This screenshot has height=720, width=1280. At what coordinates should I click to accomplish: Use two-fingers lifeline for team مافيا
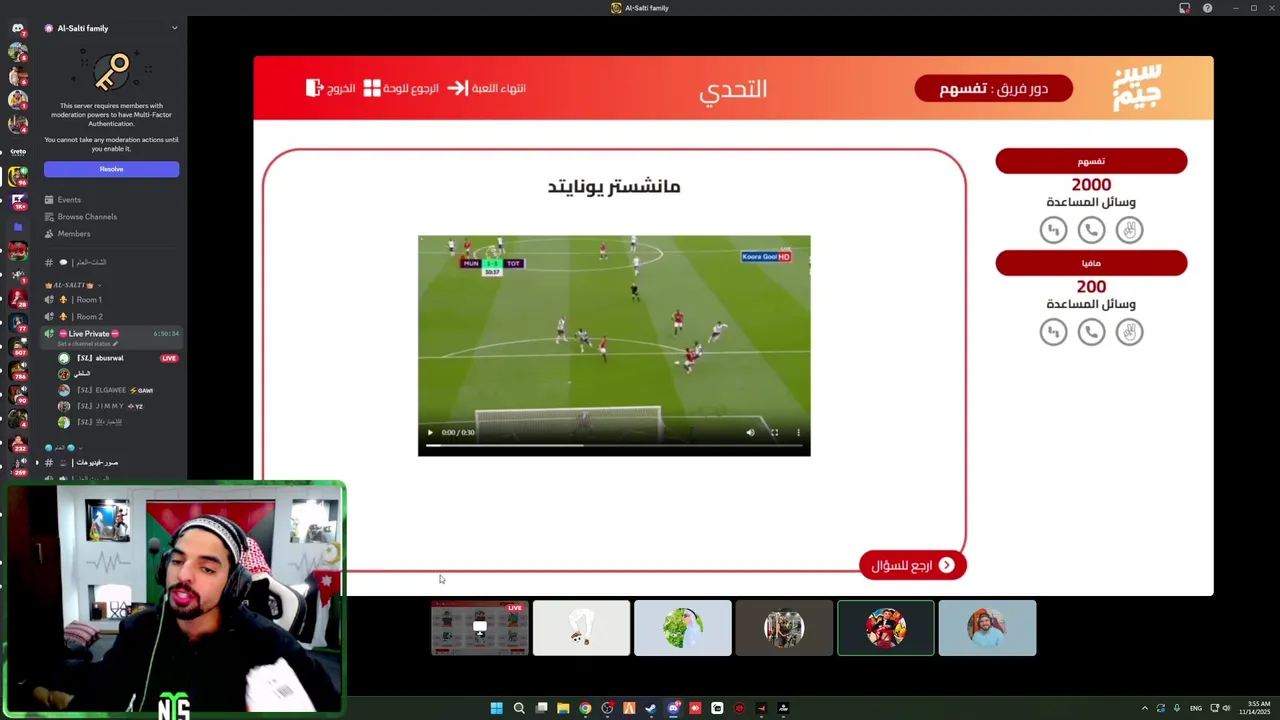click(1129, 332)
